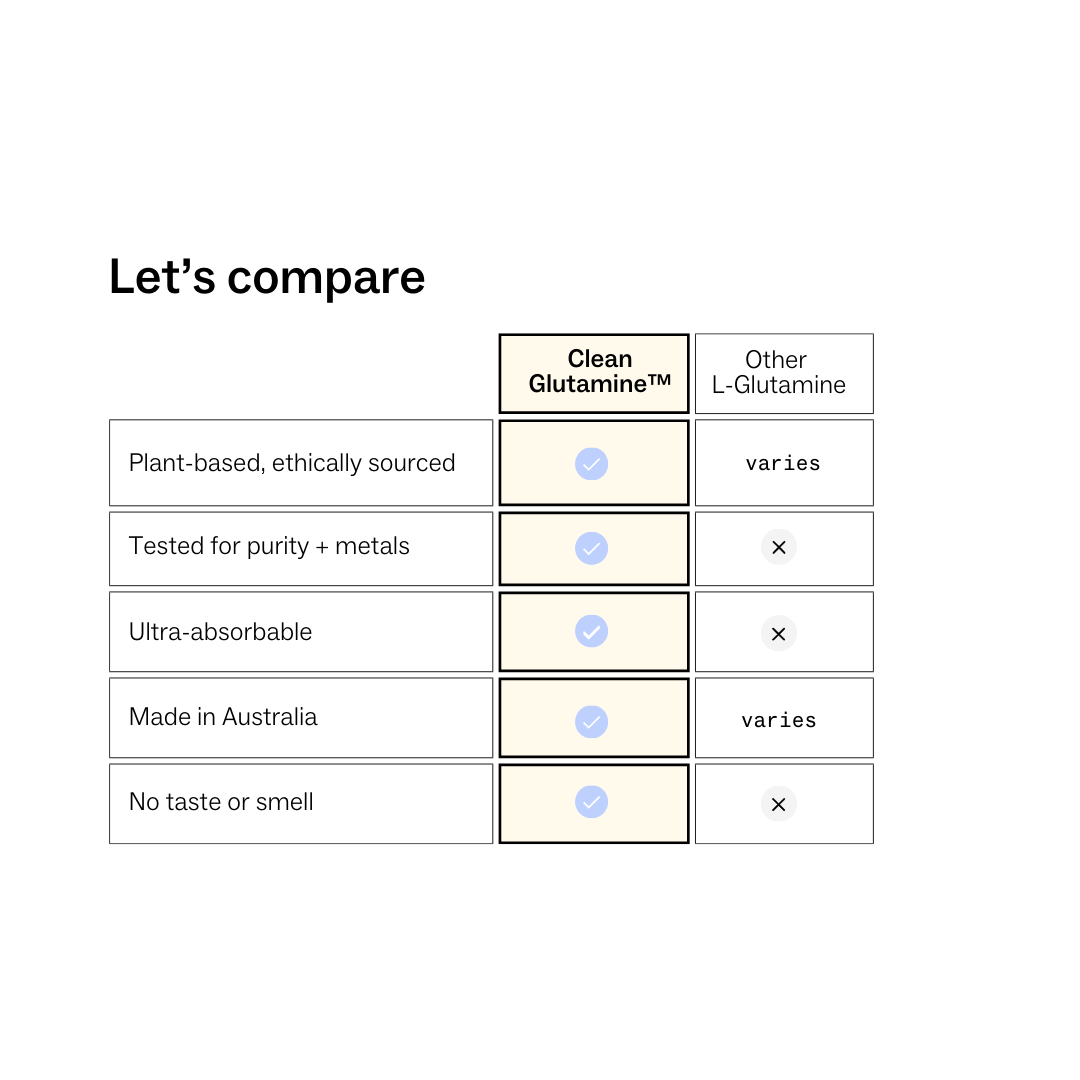
Task: Click the word 'Other' in the last column header
Action: tap(776, 360)
